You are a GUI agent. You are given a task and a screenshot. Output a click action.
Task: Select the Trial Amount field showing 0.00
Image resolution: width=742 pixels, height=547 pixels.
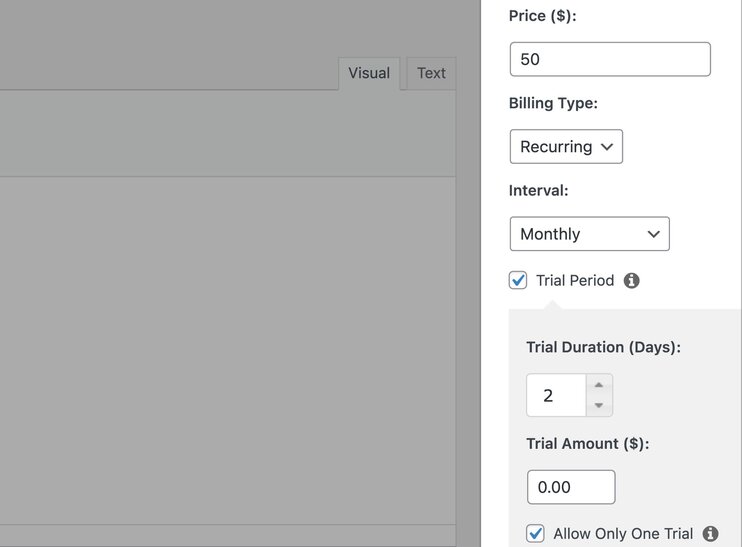click(x=570, y=487)
